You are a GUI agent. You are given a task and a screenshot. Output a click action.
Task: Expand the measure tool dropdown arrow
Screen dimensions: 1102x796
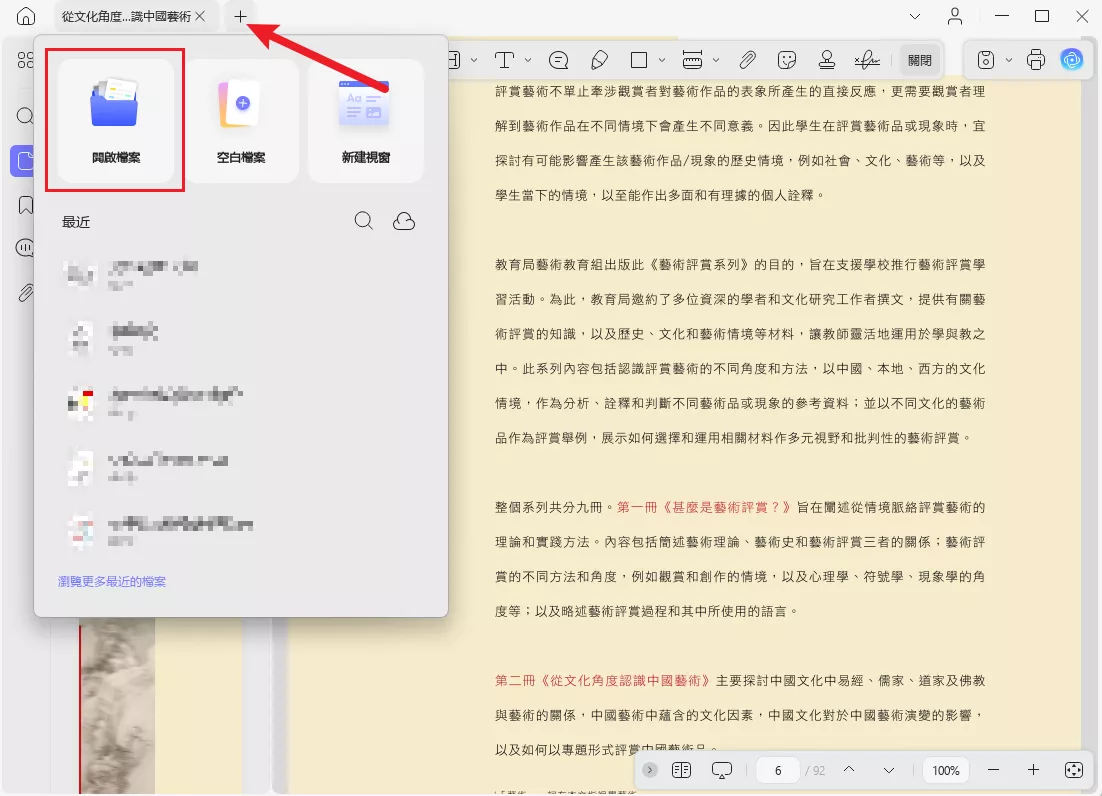coord(716,60)
